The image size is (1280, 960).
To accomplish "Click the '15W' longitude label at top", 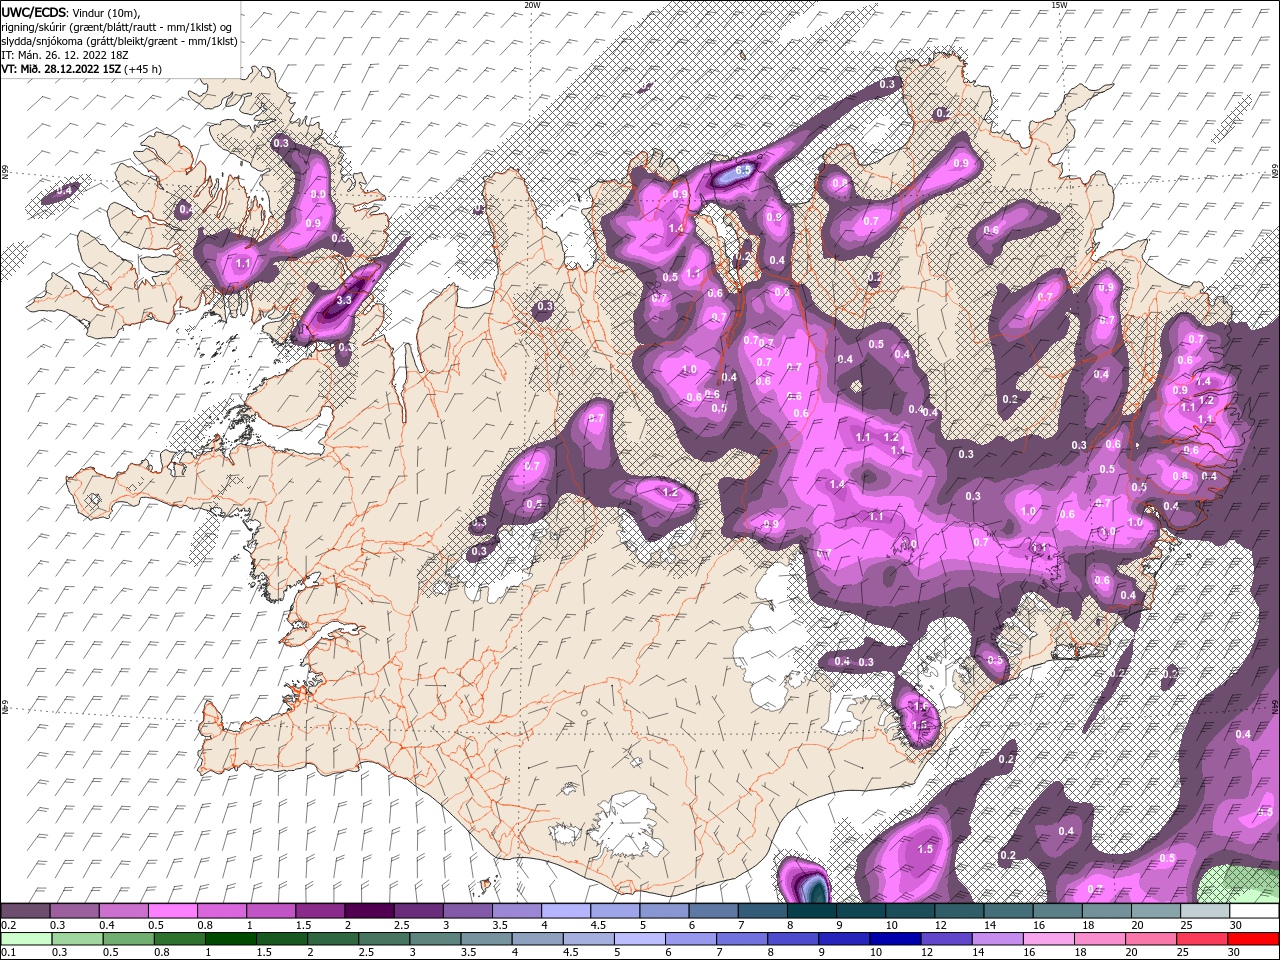I will pyautogui.click(x=1059, y=5).
